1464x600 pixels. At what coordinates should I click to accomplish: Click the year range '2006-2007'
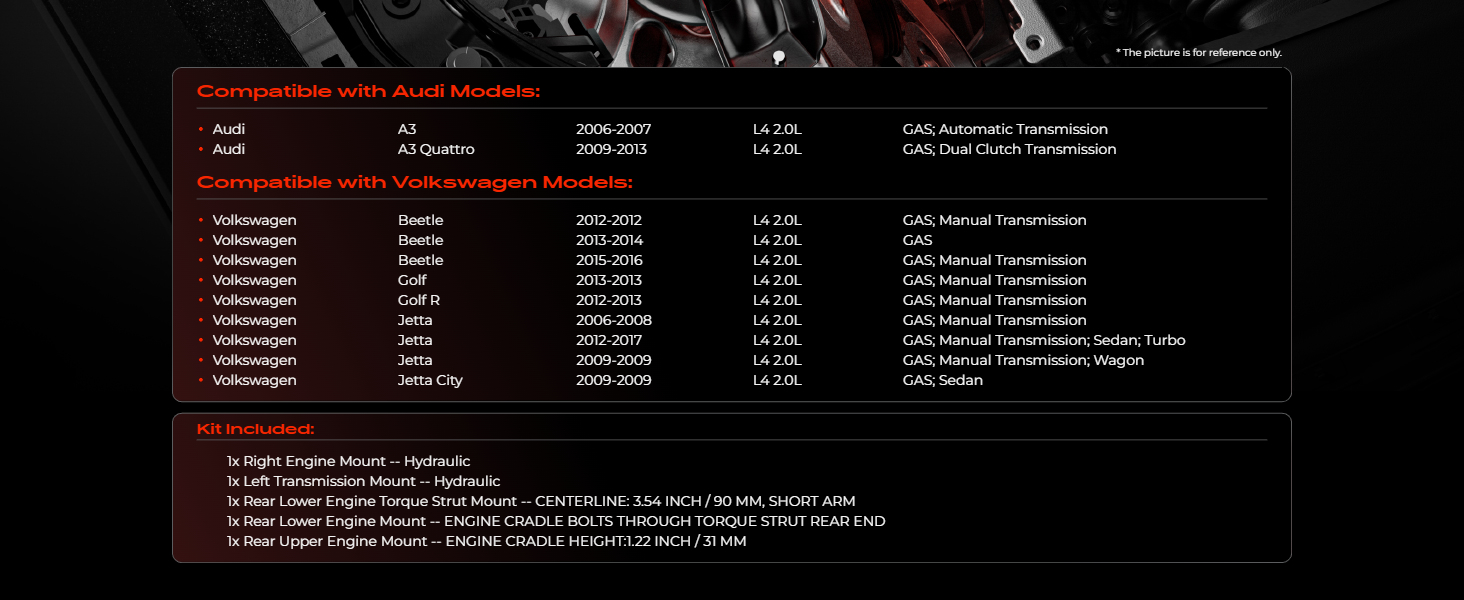coord(613,130)
